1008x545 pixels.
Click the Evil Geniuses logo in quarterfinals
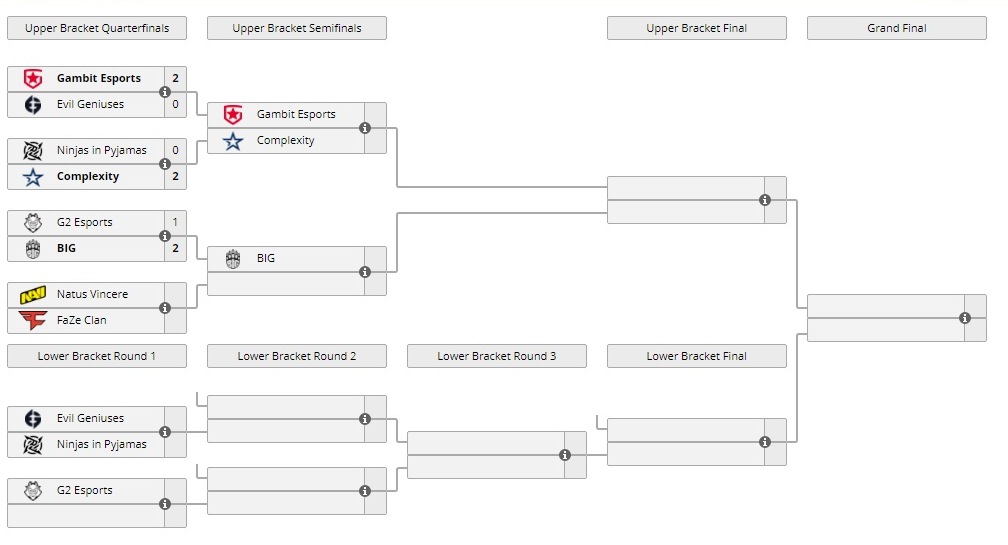(x=33, y=104)
